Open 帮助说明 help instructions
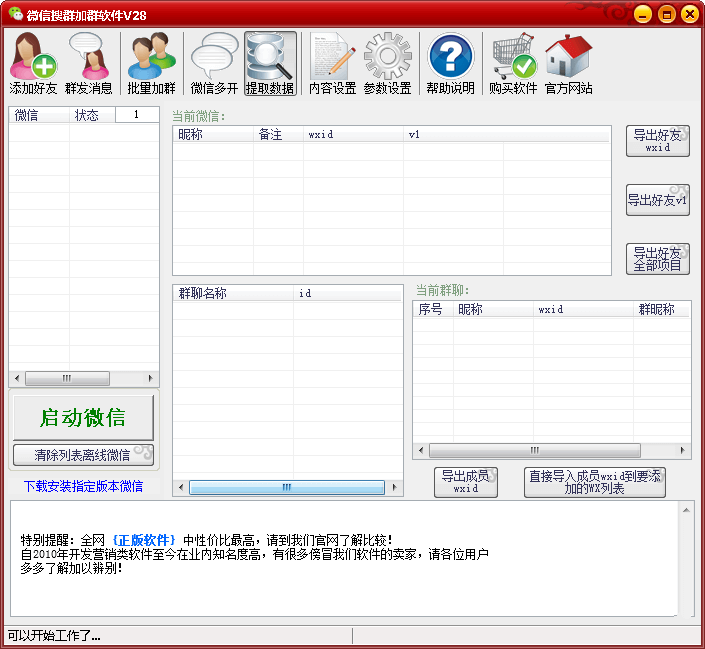705x649 pixels. click(451, 63)
